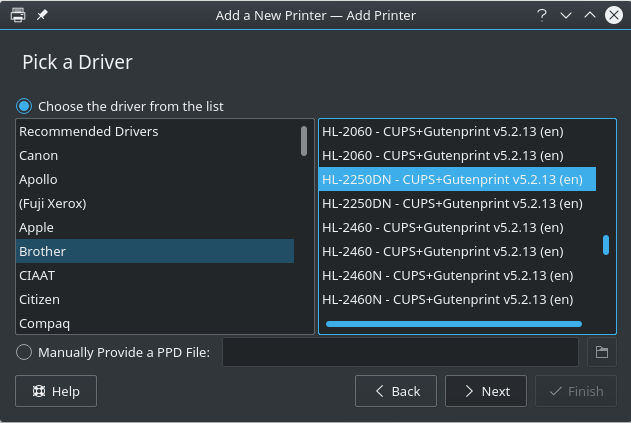Screen dimensions: 631x423
Task: Select unhighlighted HL-2250DN driver entry
Action: 457,203
